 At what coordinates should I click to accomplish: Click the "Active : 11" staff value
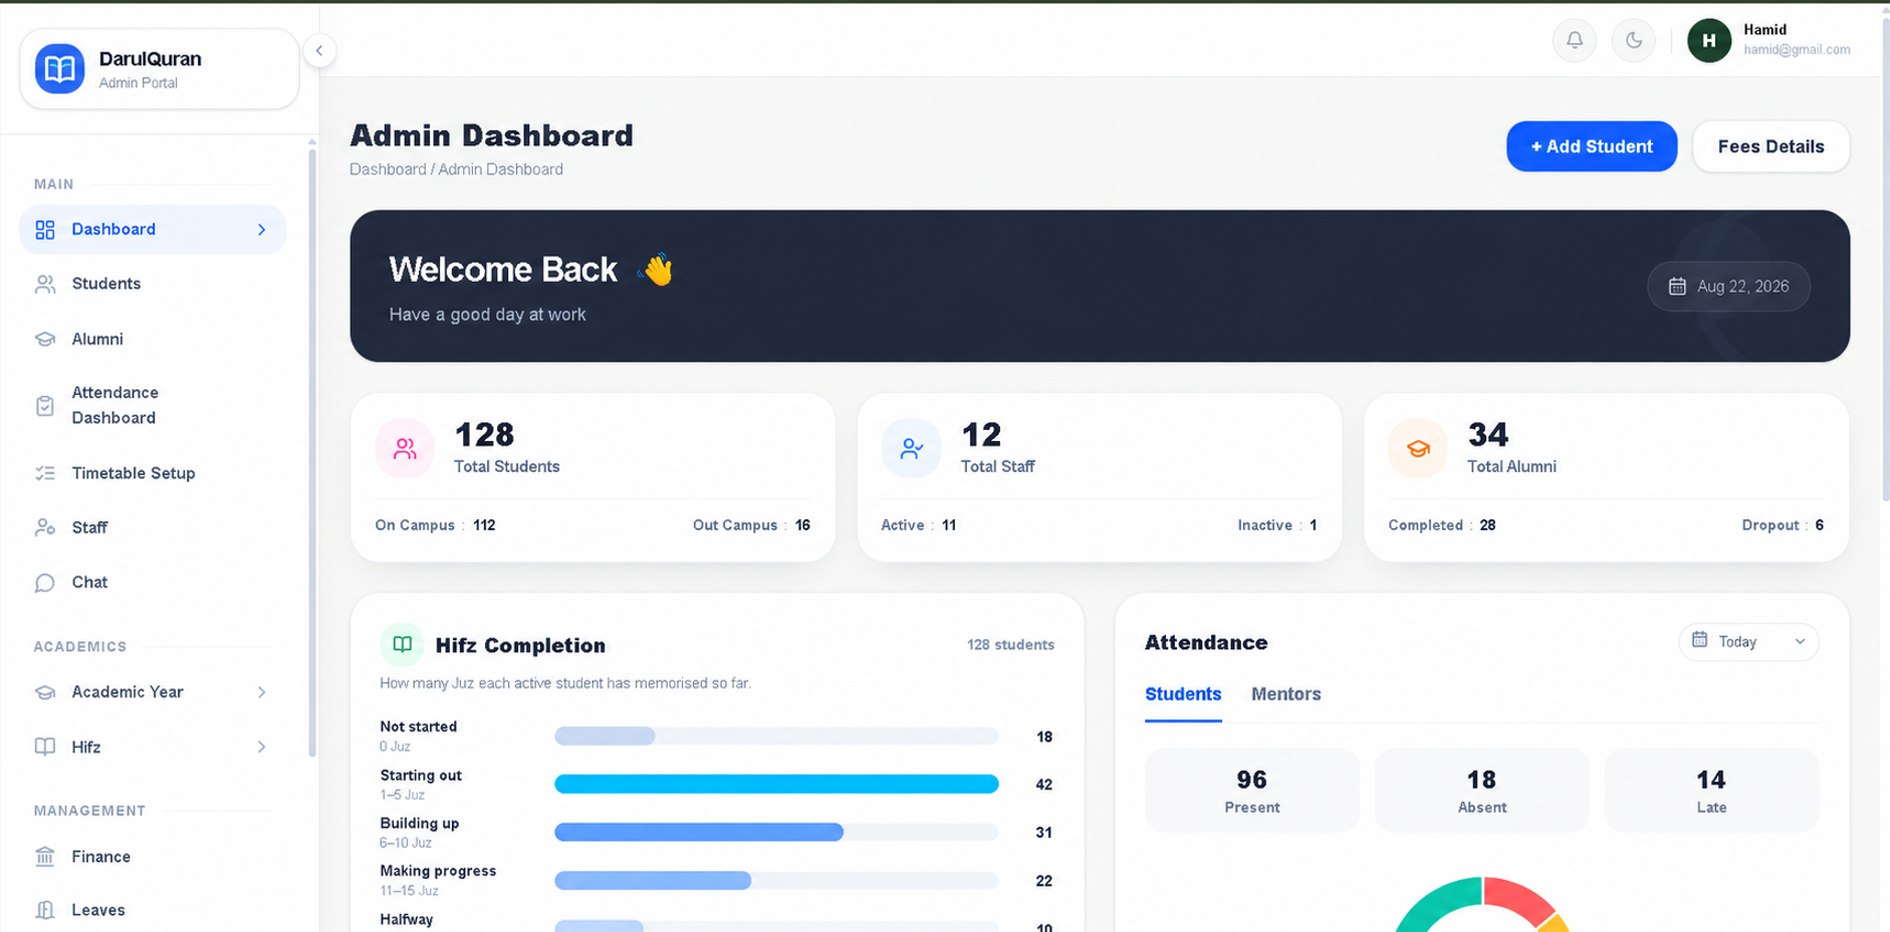[918, 525]
